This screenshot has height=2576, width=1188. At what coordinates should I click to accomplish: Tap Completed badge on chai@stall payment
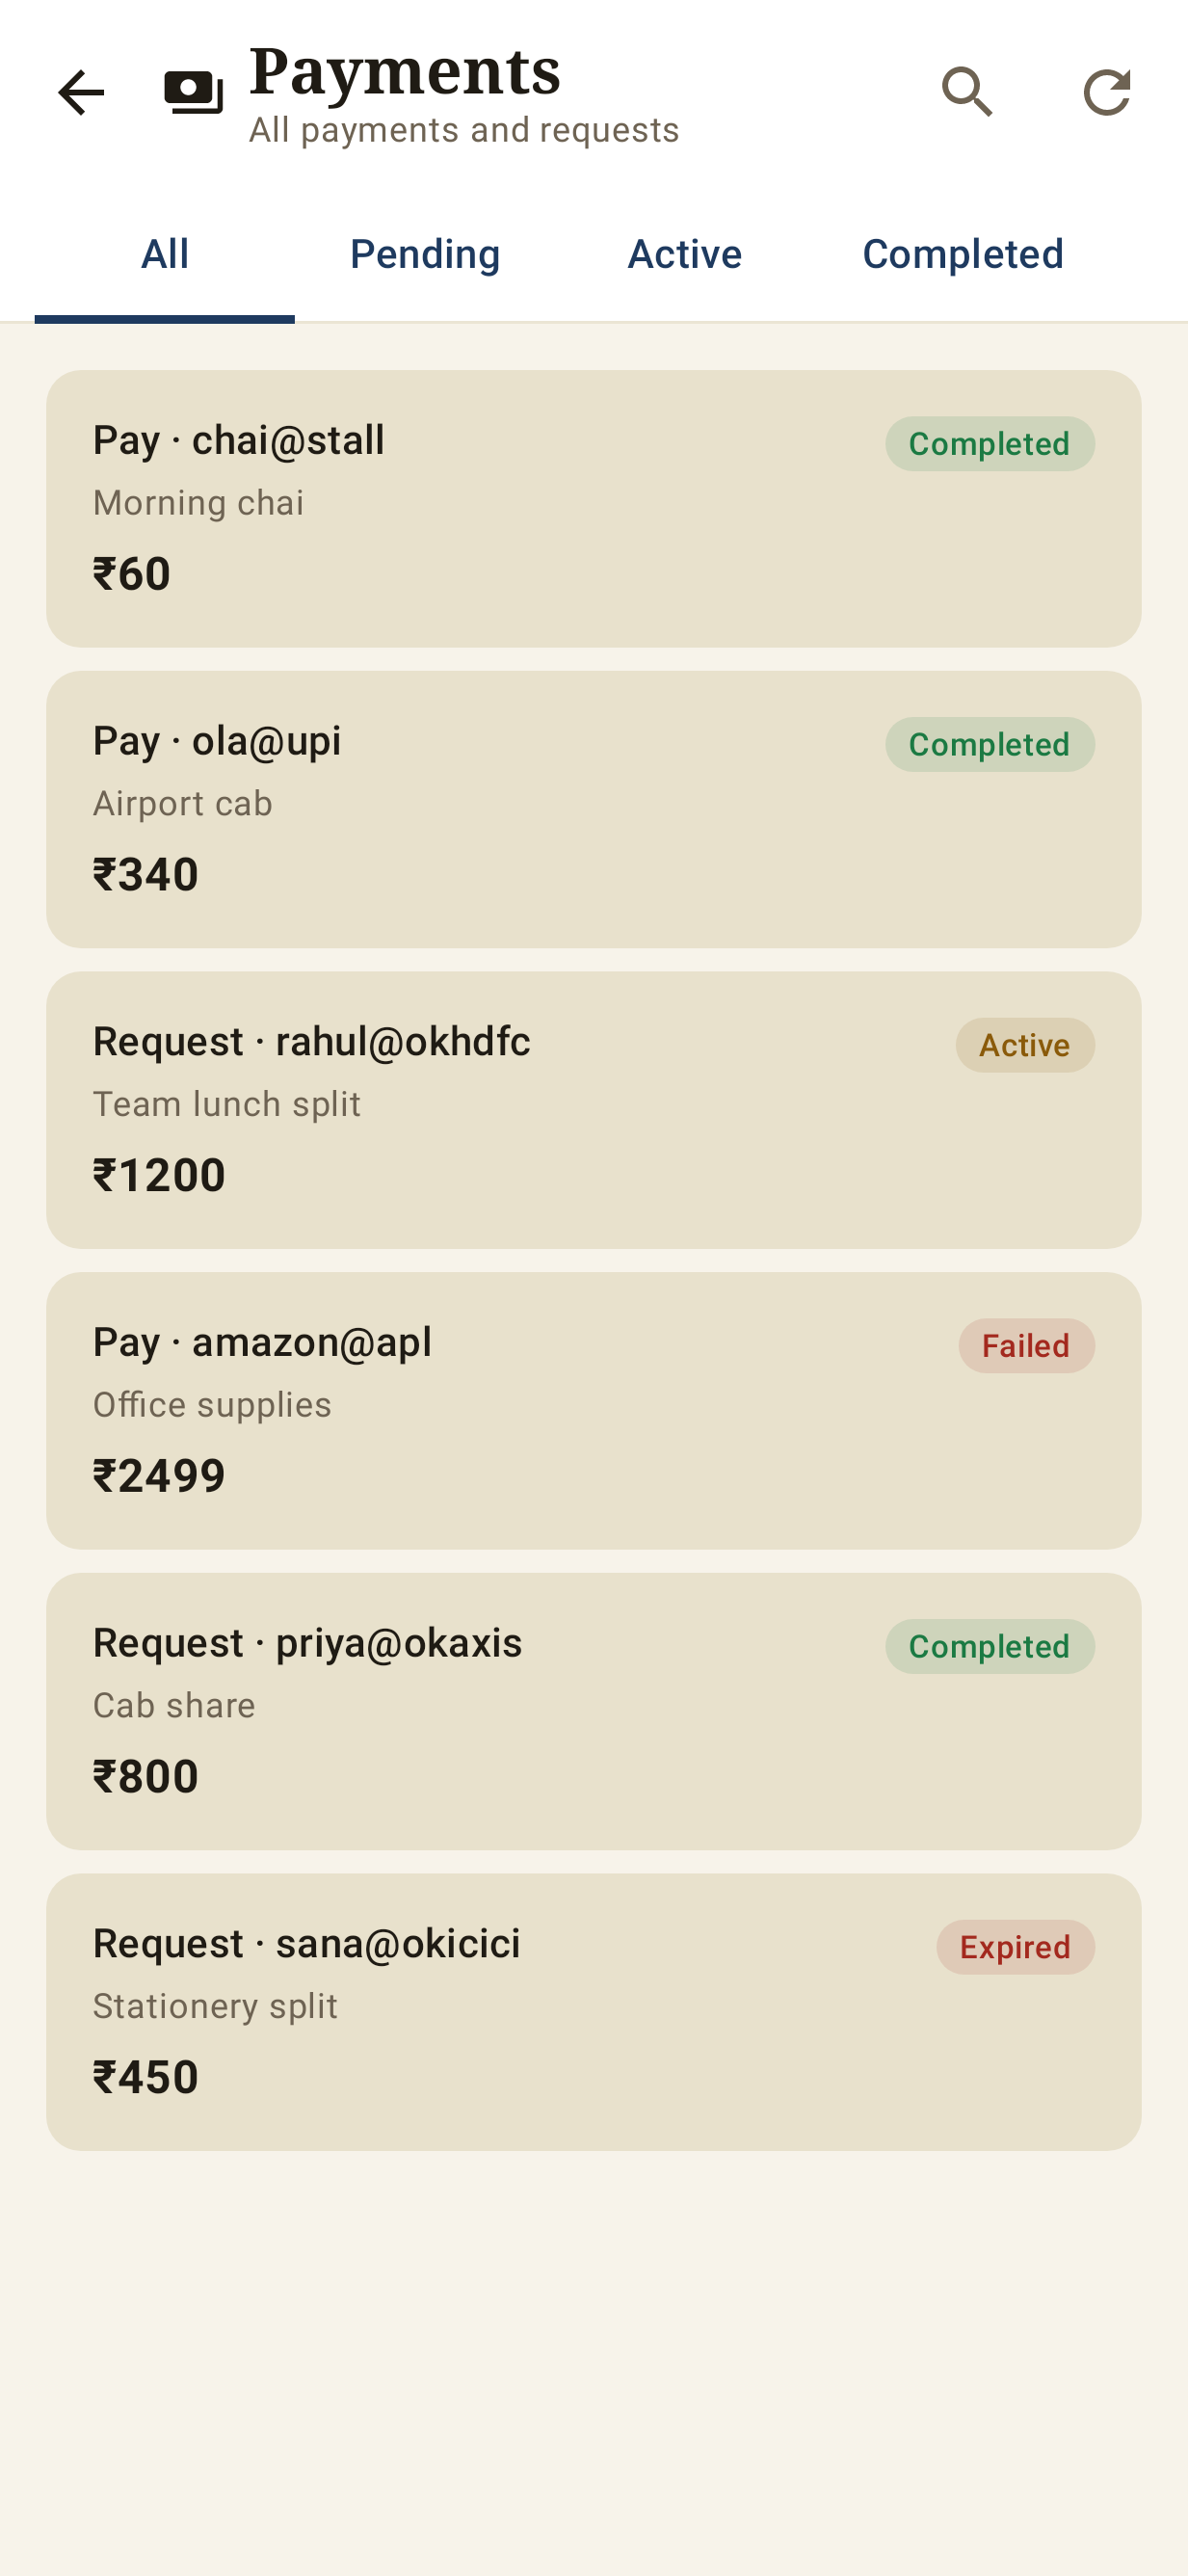click(989, 444)
